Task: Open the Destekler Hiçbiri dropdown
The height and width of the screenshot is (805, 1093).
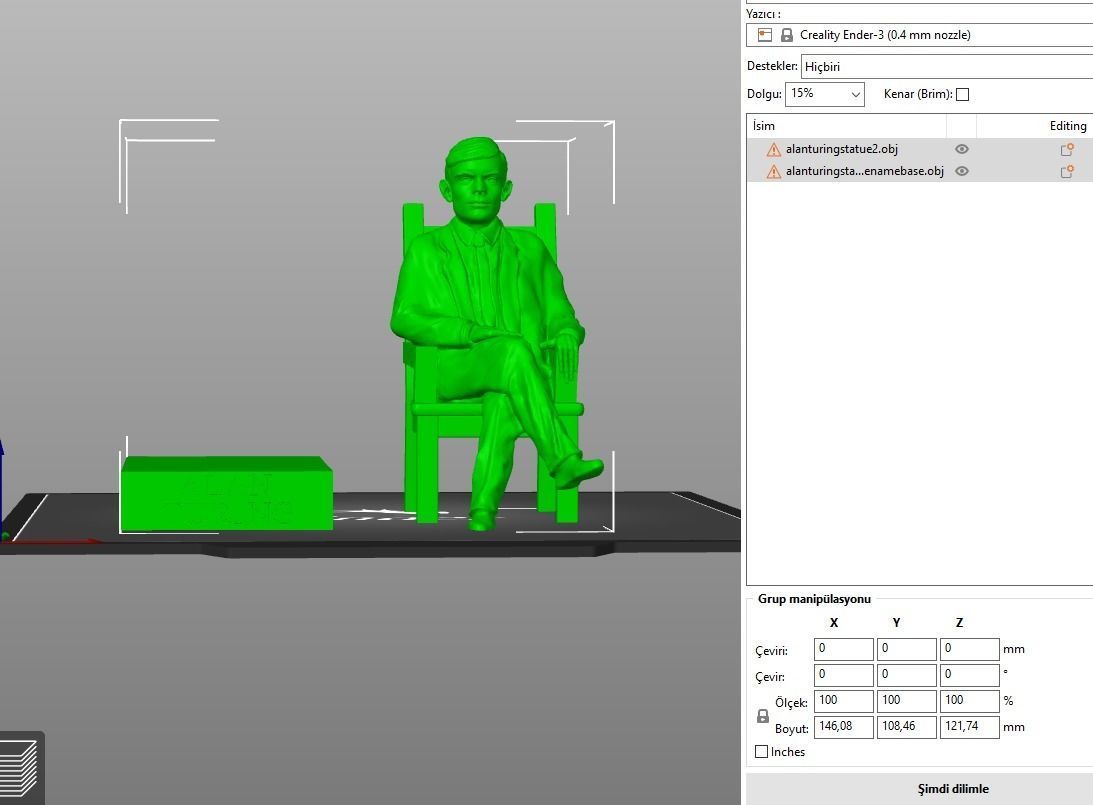Action: [x=947, y=67]
